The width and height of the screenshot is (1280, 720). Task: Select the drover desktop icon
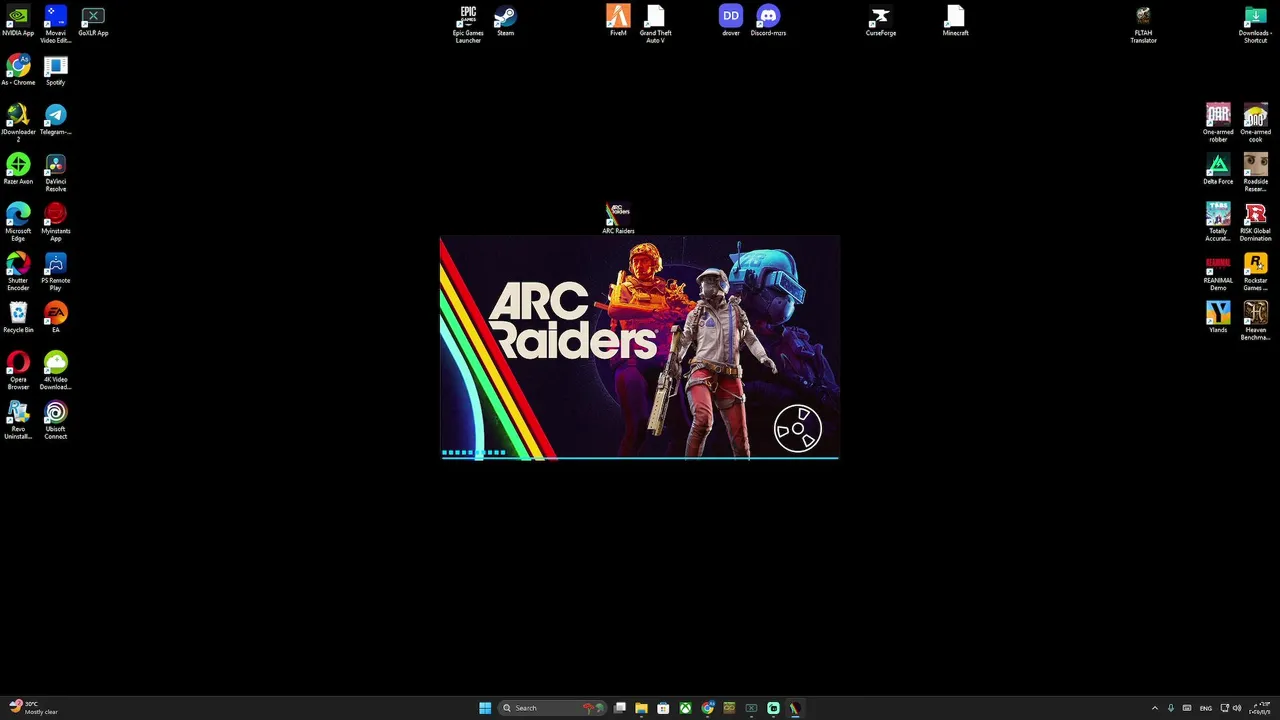731,21
